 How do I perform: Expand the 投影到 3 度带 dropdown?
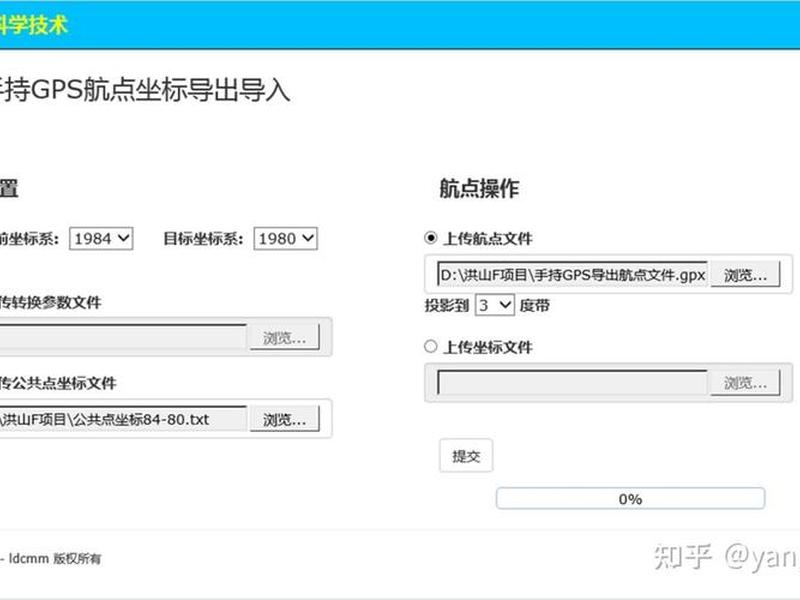click(494, 305)
